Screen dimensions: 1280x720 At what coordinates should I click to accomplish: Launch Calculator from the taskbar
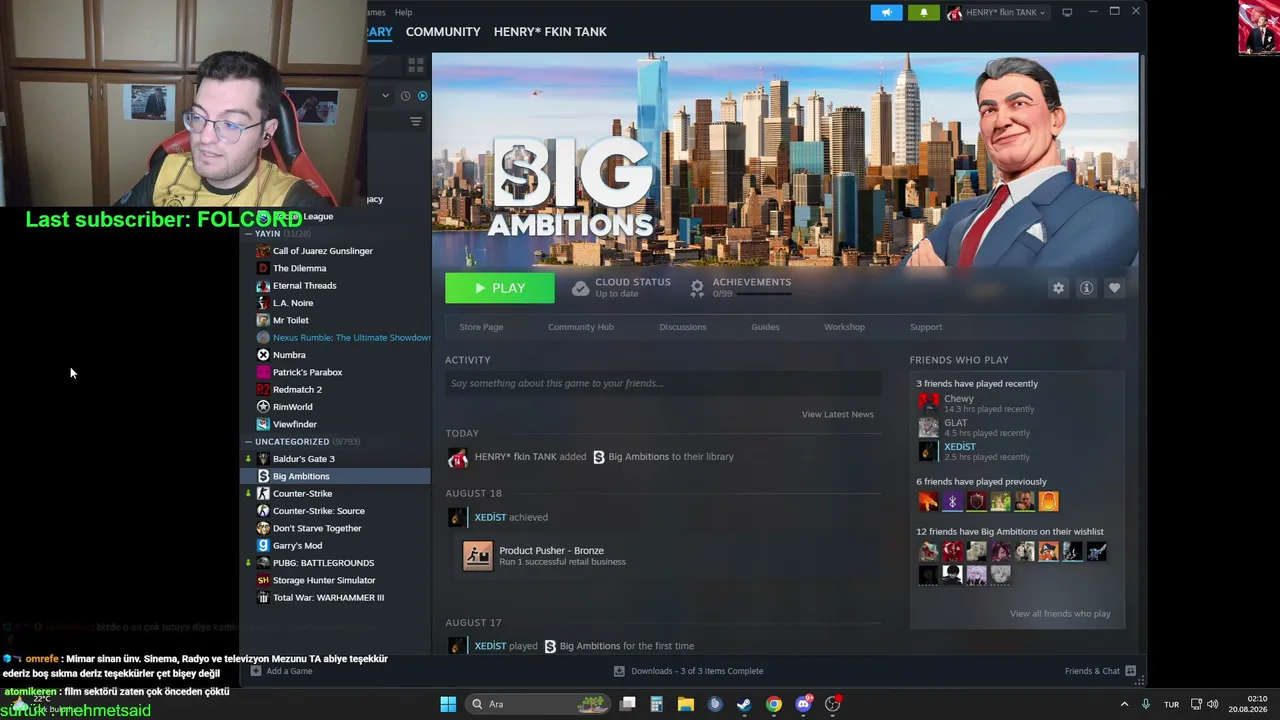point(657,704)
